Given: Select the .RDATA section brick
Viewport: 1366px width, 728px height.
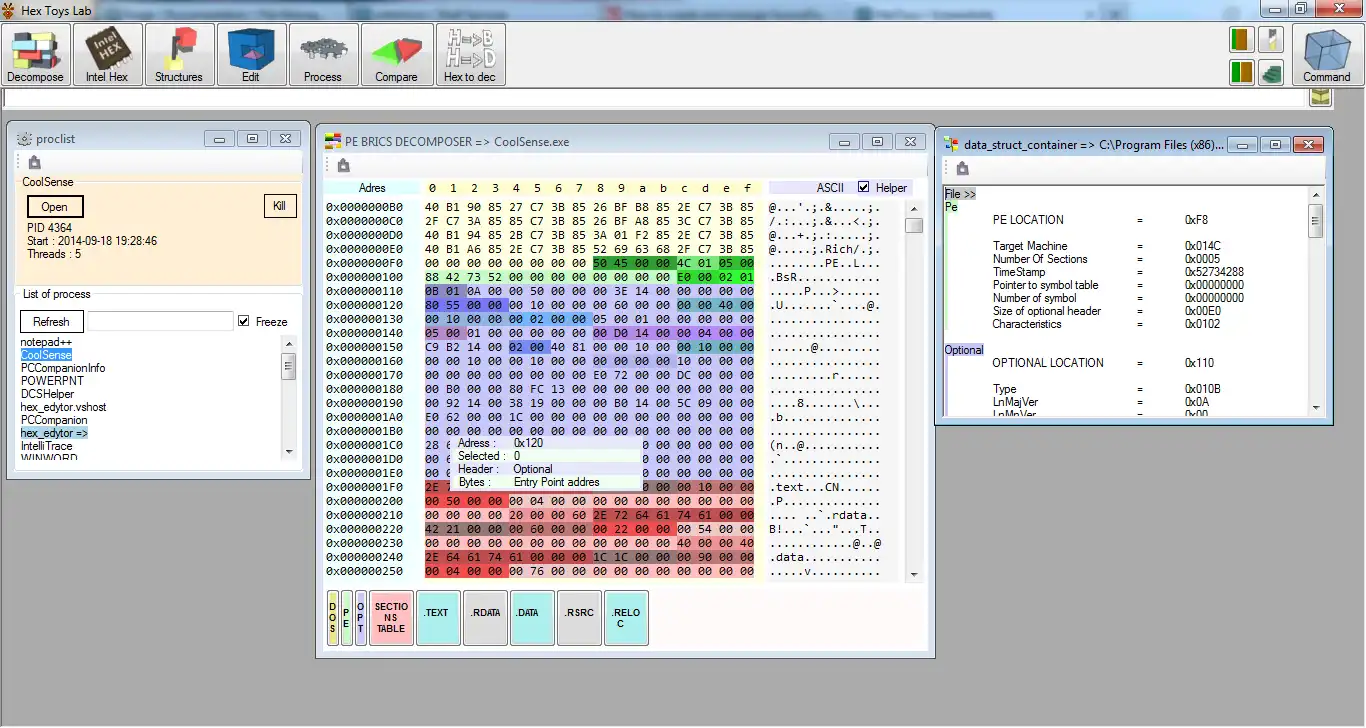Looking at the screenshot, I should pos(485,617).
